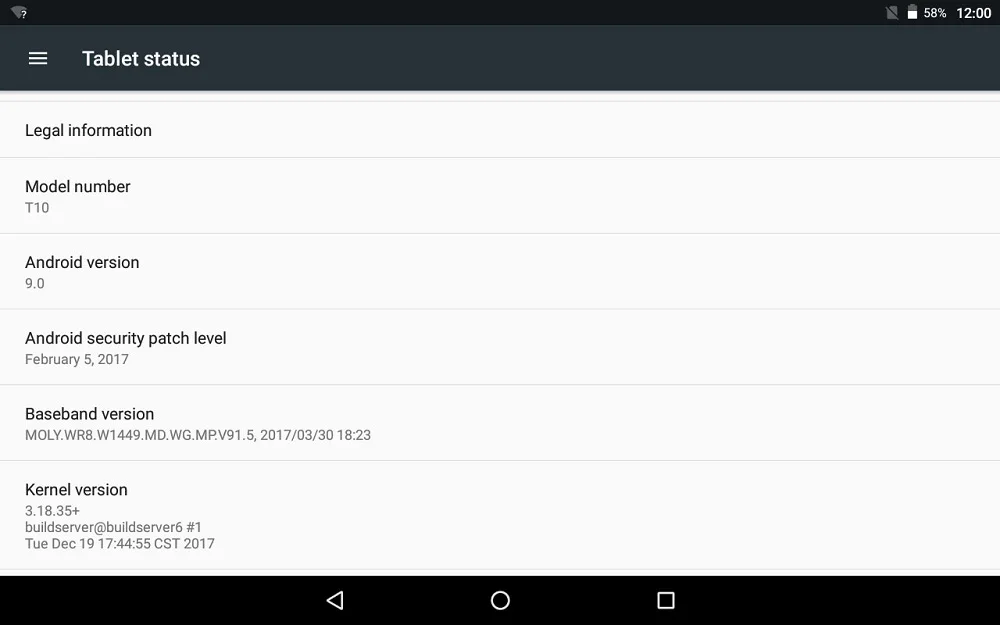Tap the T10 model value text
This screenshot has width=1000, height=625.
(37, 207)
